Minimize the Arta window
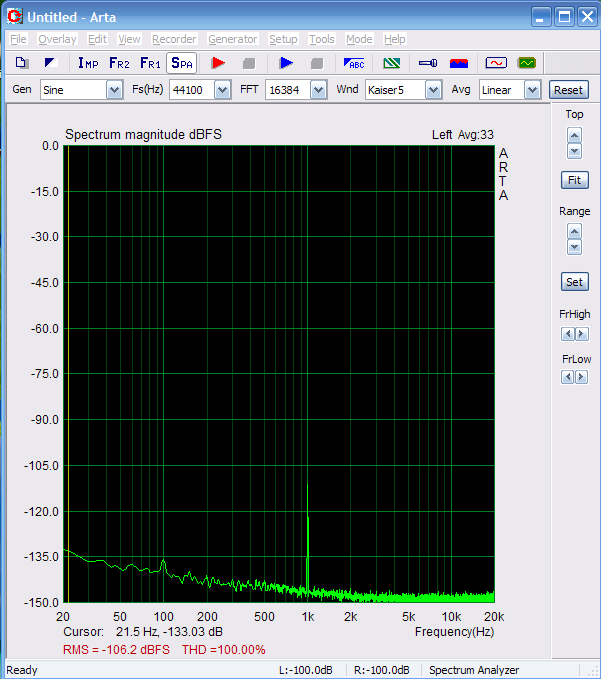This screenshot has width=601, height=679. pyautogui.click(x=541, y=17)
